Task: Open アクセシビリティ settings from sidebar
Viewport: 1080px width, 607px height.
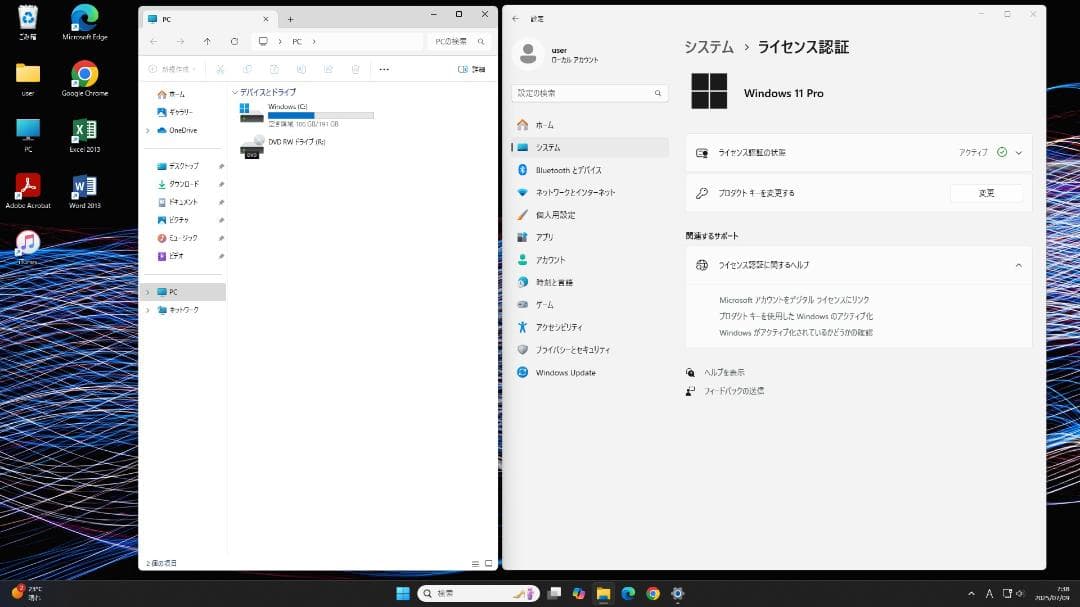Action: pyautogui.click(x=566, y=327)
